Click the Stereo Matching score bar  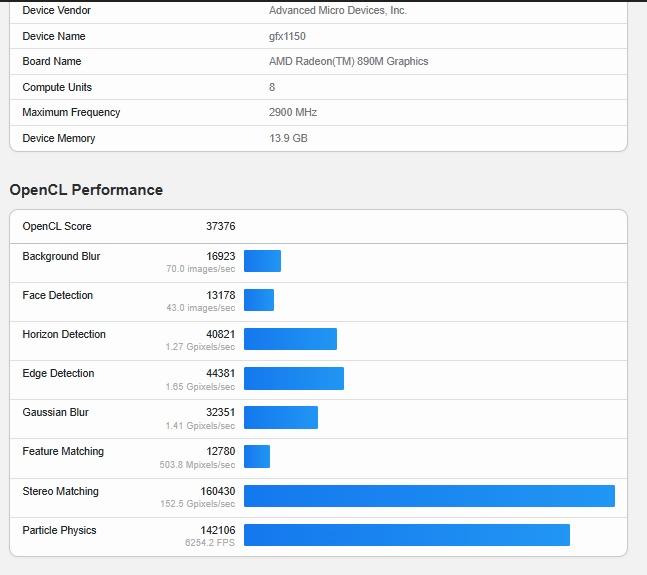point(429,496)
